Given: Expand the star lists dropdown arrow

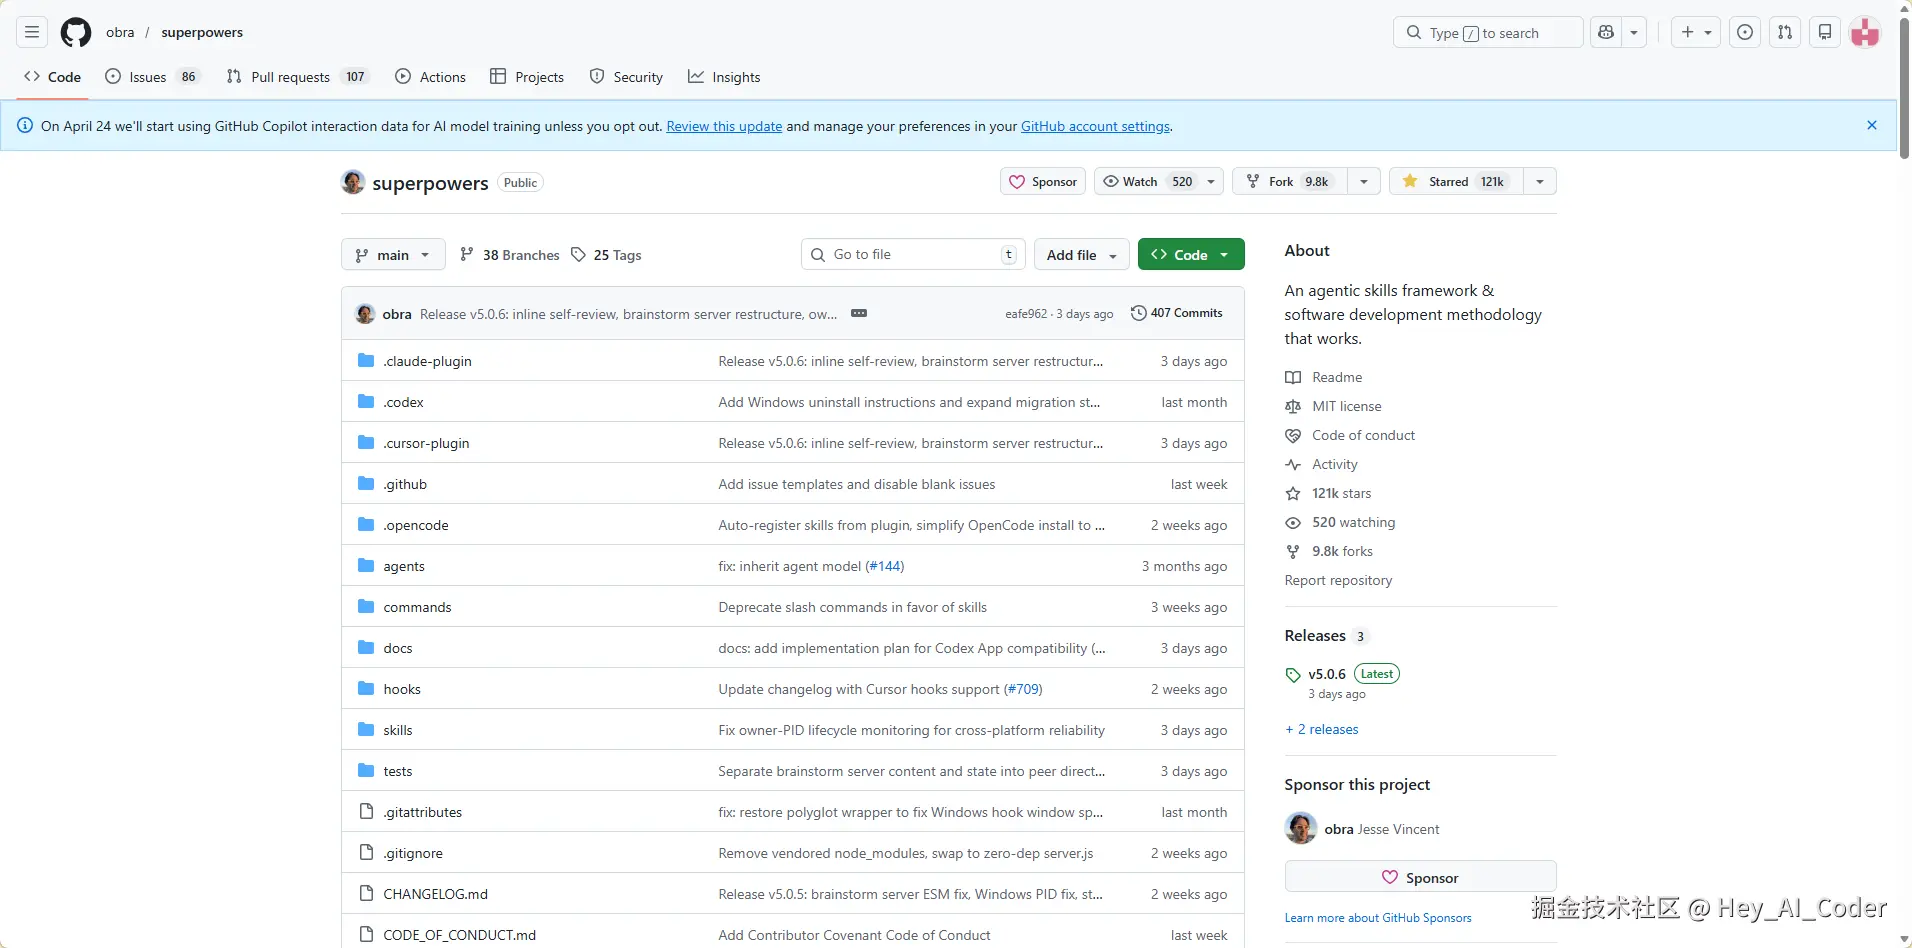Looking at the screenshot, I should (x=1540, y=181).
